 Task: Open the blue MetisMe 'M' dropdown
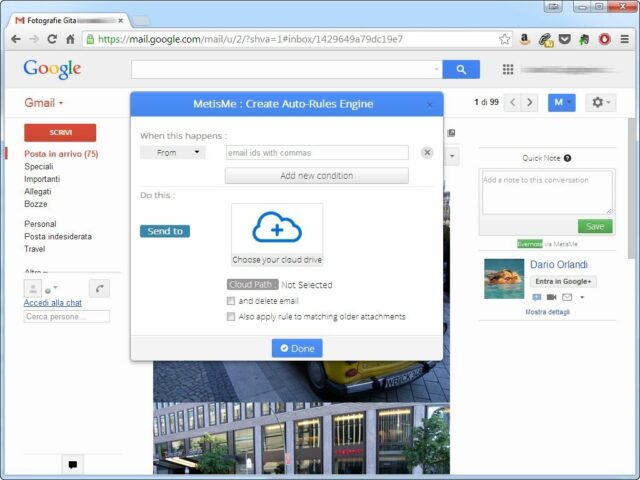click(562, 103)
